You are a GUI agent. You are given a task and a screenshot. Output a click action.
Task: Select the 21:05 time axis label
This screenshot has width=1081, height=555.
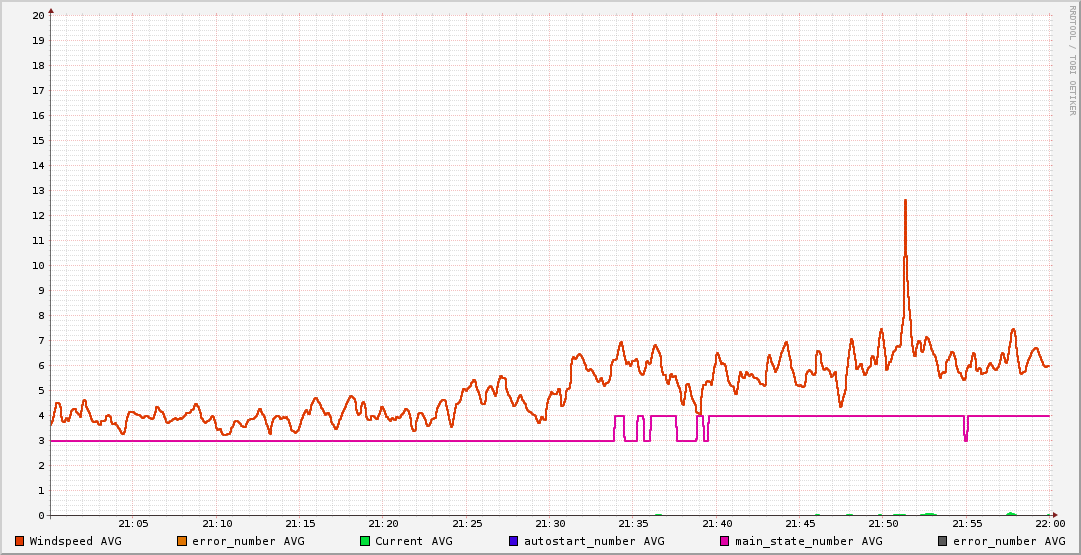(x=133, y=524)
